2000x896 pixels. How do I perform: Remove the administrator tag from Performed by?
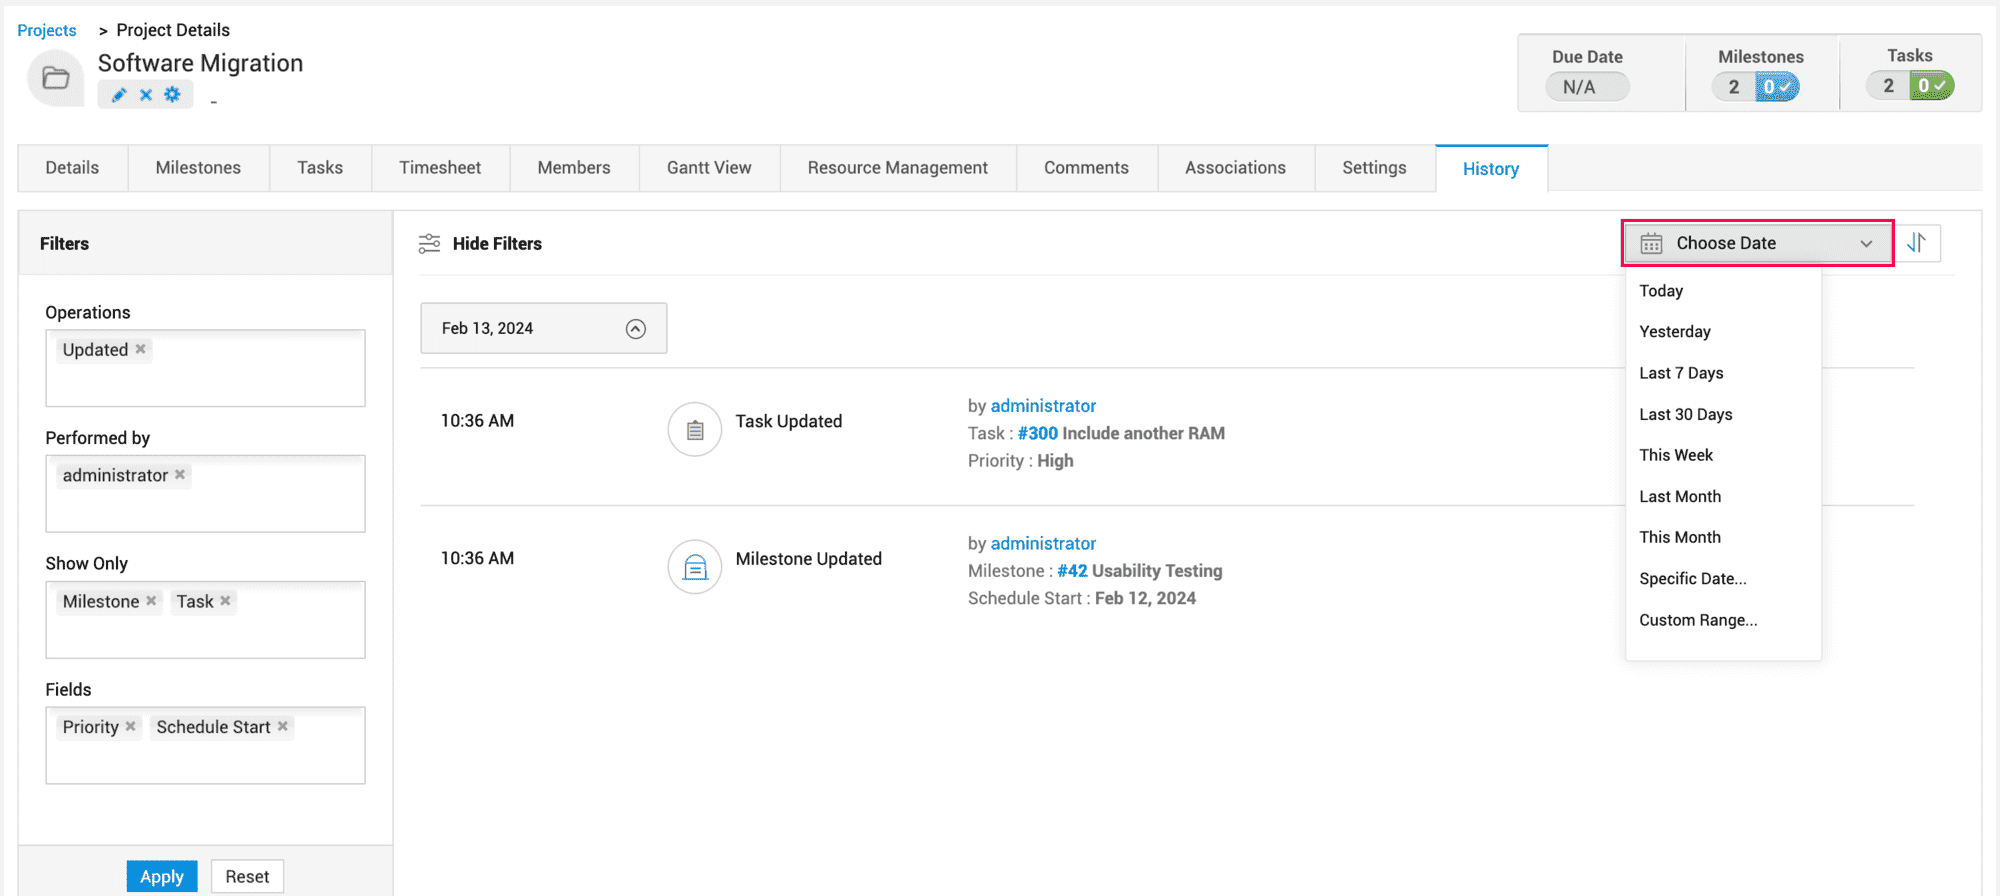pyautogui.click(x=180, y=475)
